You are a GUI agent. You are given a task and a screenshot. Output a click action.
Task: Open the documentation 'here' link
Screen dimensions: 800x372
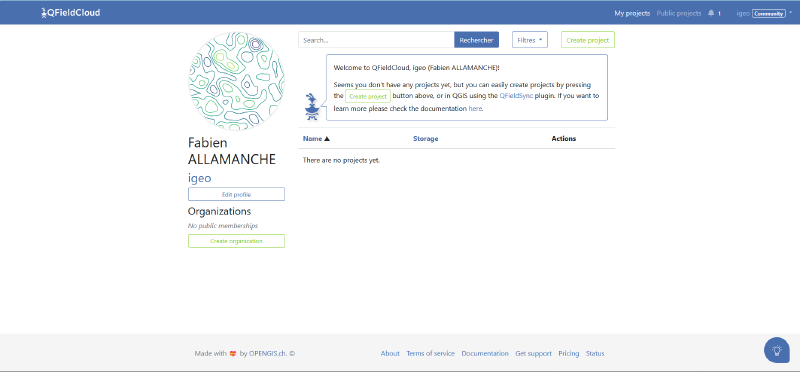[474, 108]
